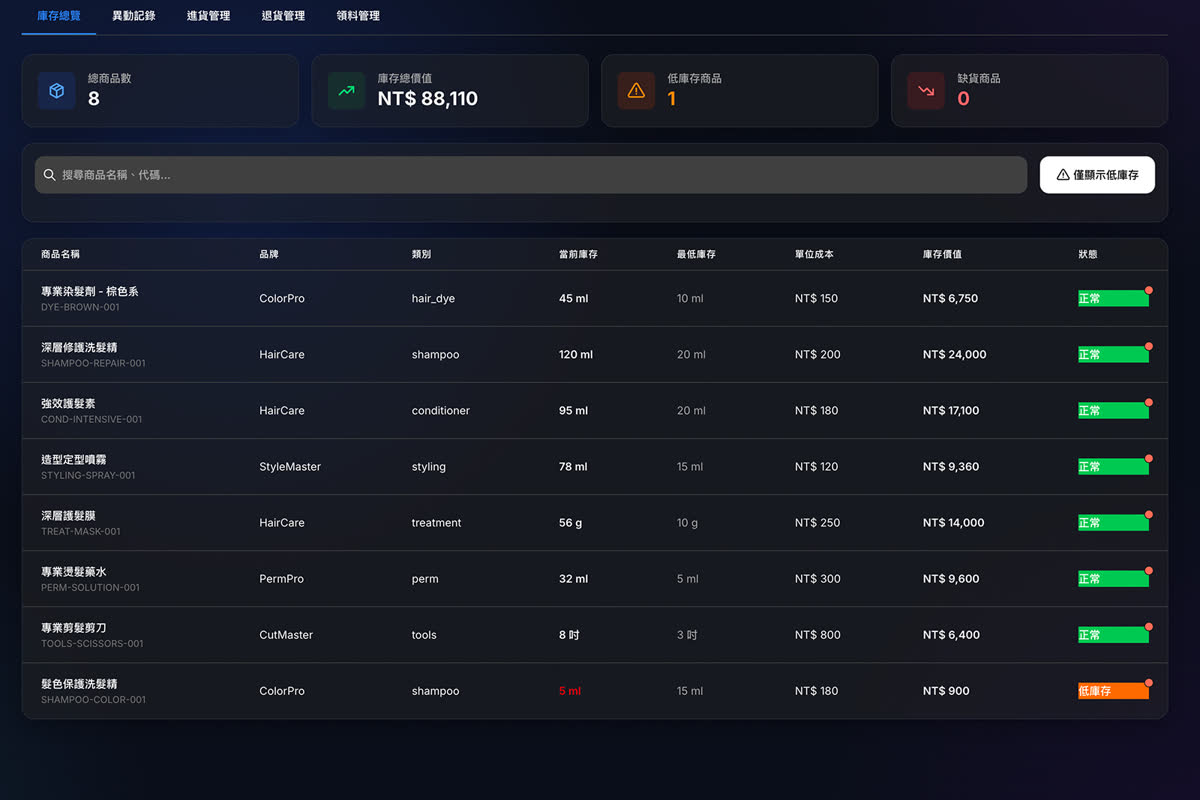Click the NT$ 24,000 inventory value

[955, 355]
